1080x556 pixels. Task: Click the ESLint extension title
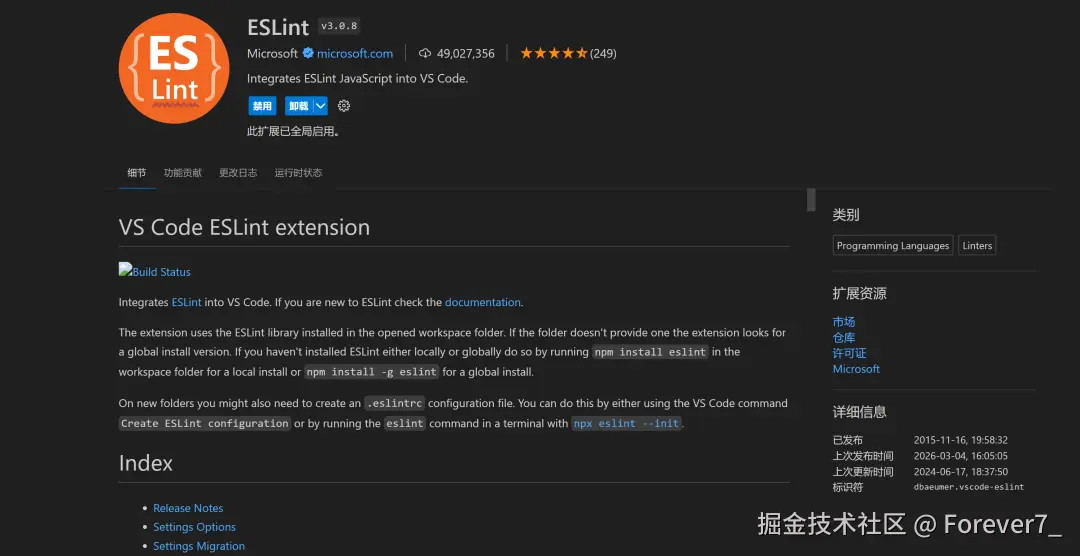(x=278, y=28)
